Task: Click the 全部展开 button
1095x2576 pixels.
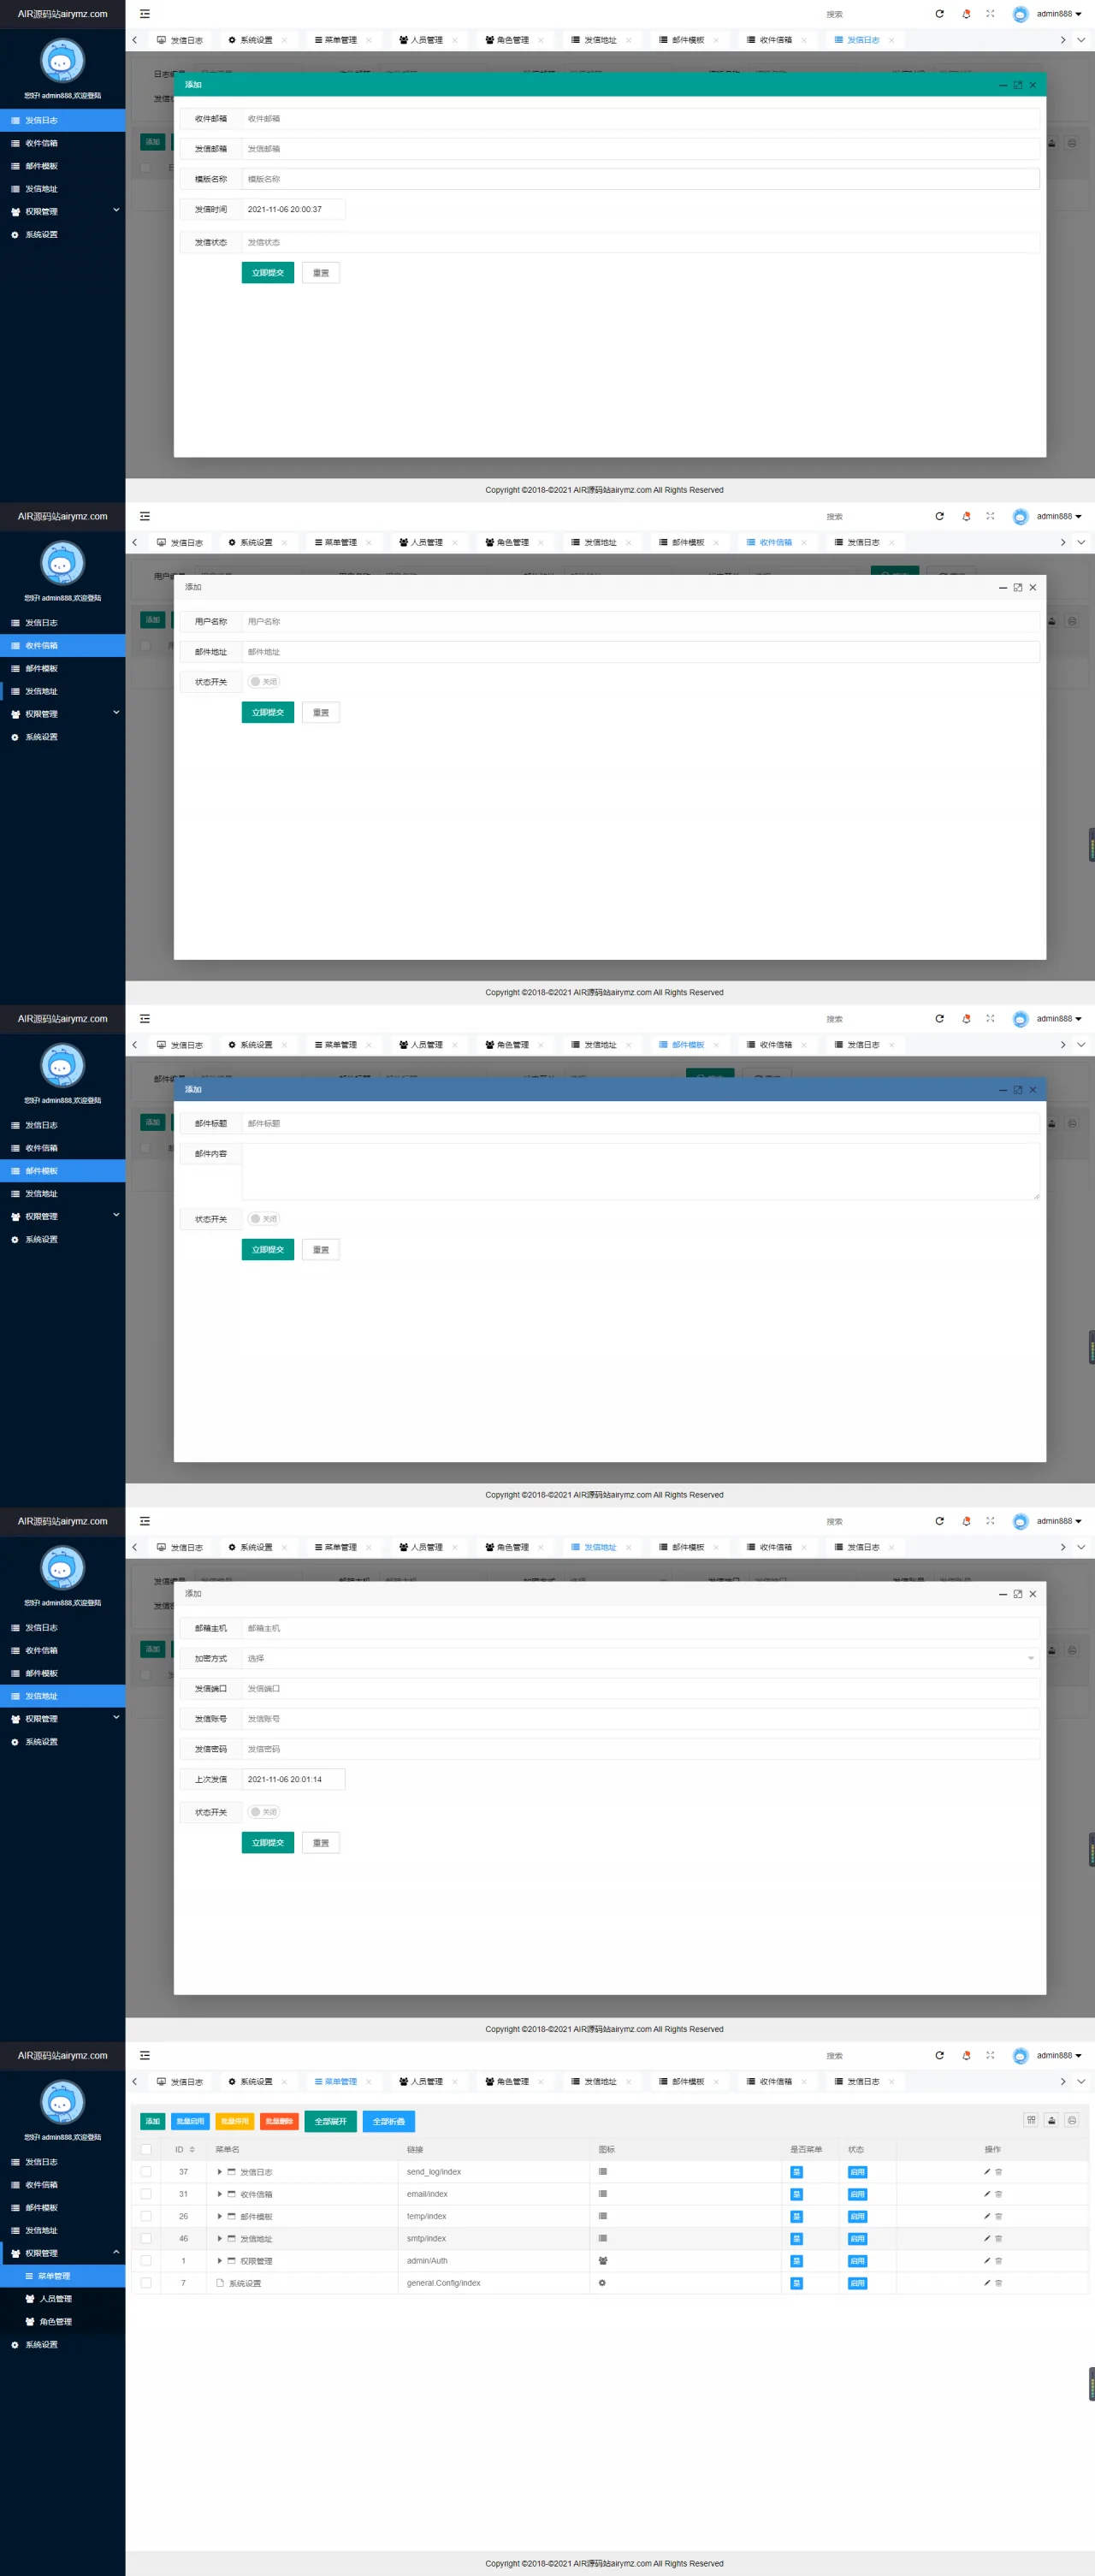Action: click(x=330, y=2121)
